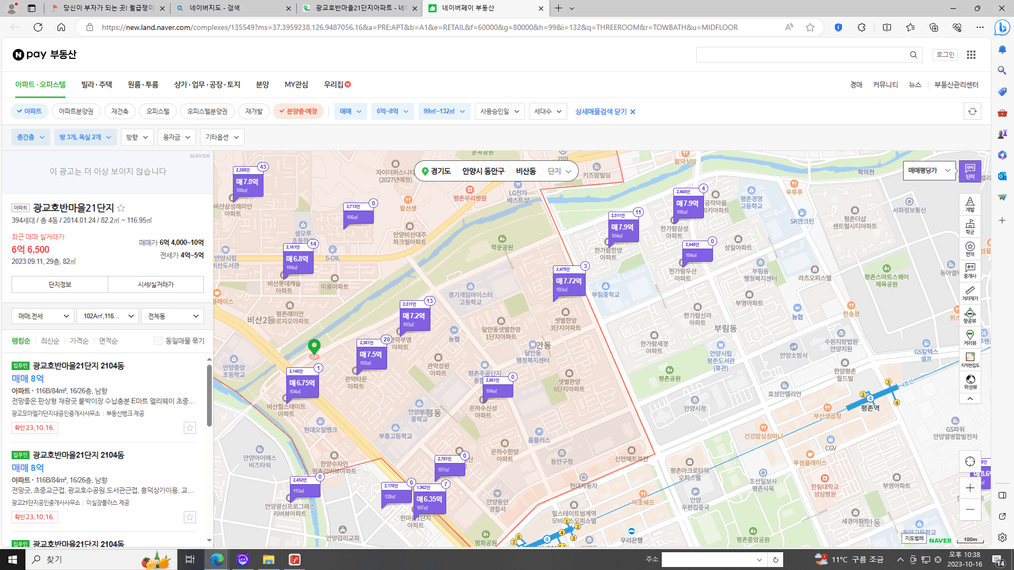
Task: Zoom in the map with the plus button
Action: click(969, 488)
